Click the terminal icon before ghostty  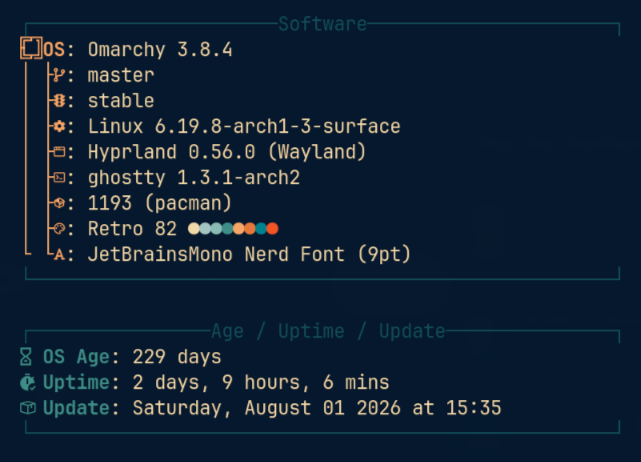(x=59, y=177)
